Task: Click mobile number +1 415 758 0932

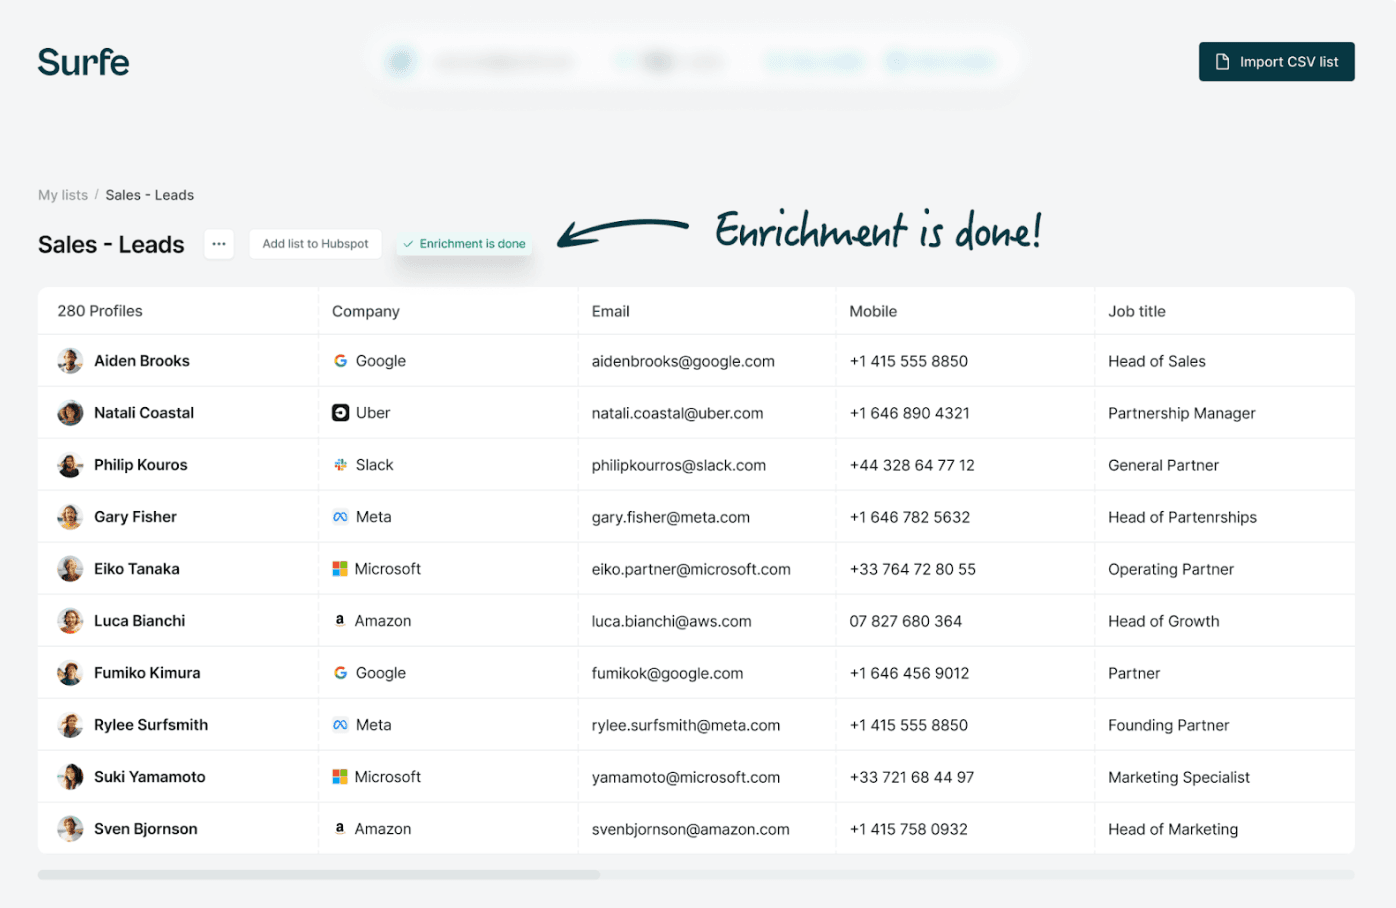Action: 909,829
